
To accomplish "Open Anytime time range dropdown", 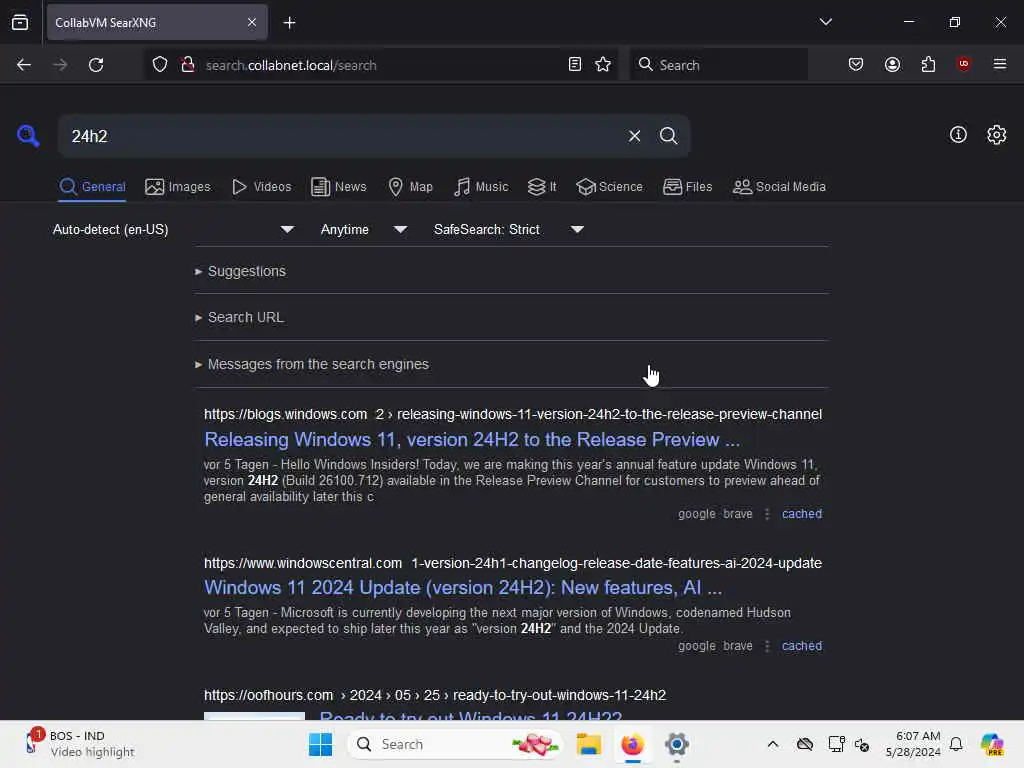I will tap(363, 230).
